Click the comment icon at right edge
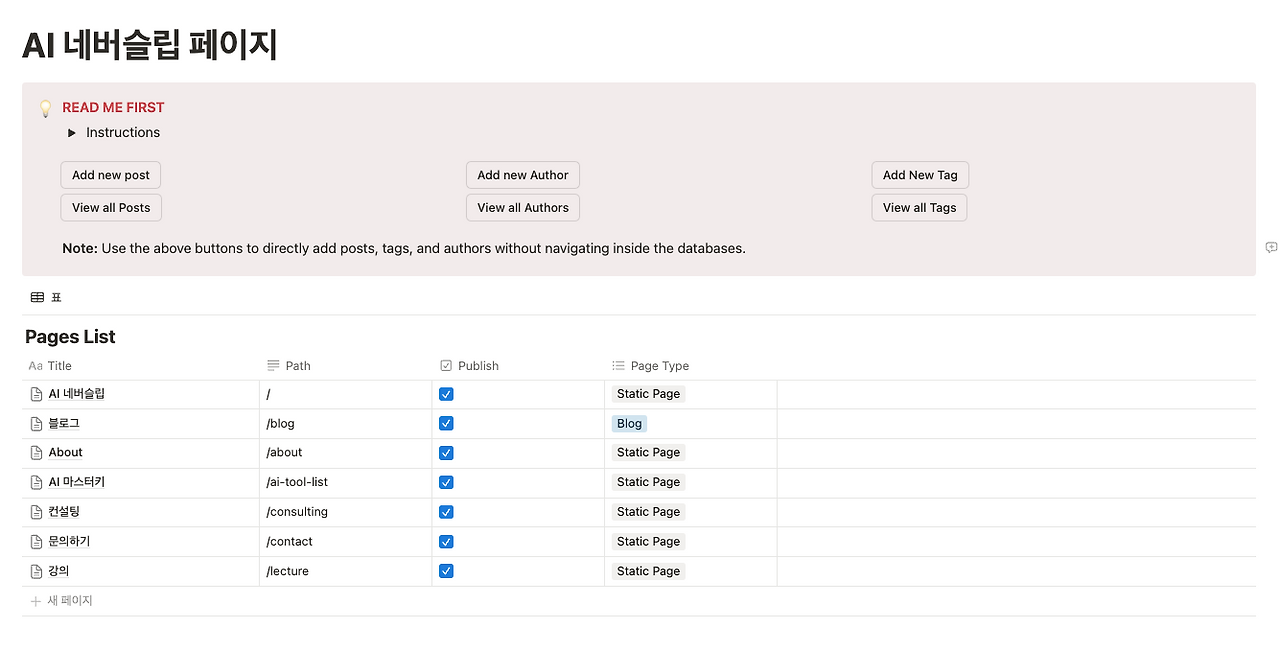The height and width of the screenshot is (651, 1280). click(x=1271, y=247)
